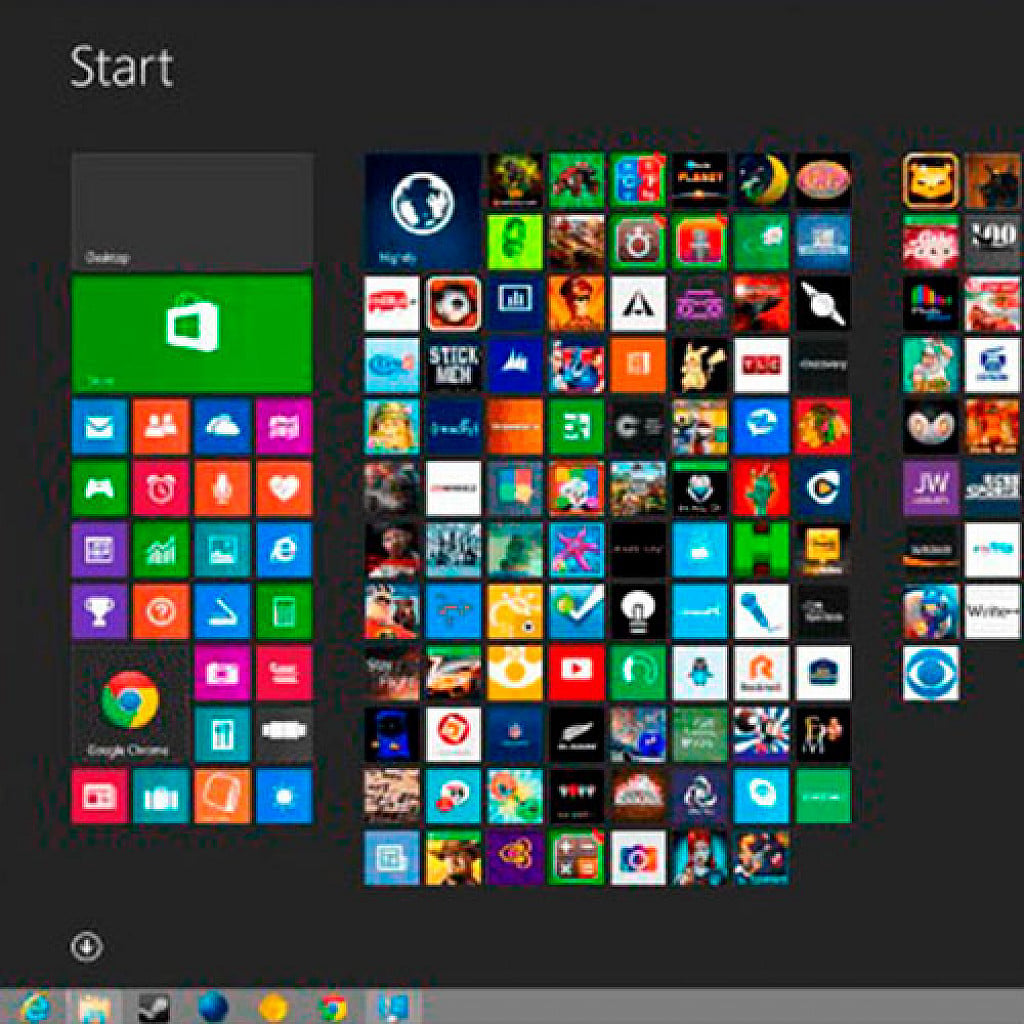This screenshot has width=1024, height=1024.
Task: Open the CBS eye logo tile
Action: pyautogui.click(x=931, y=673)
